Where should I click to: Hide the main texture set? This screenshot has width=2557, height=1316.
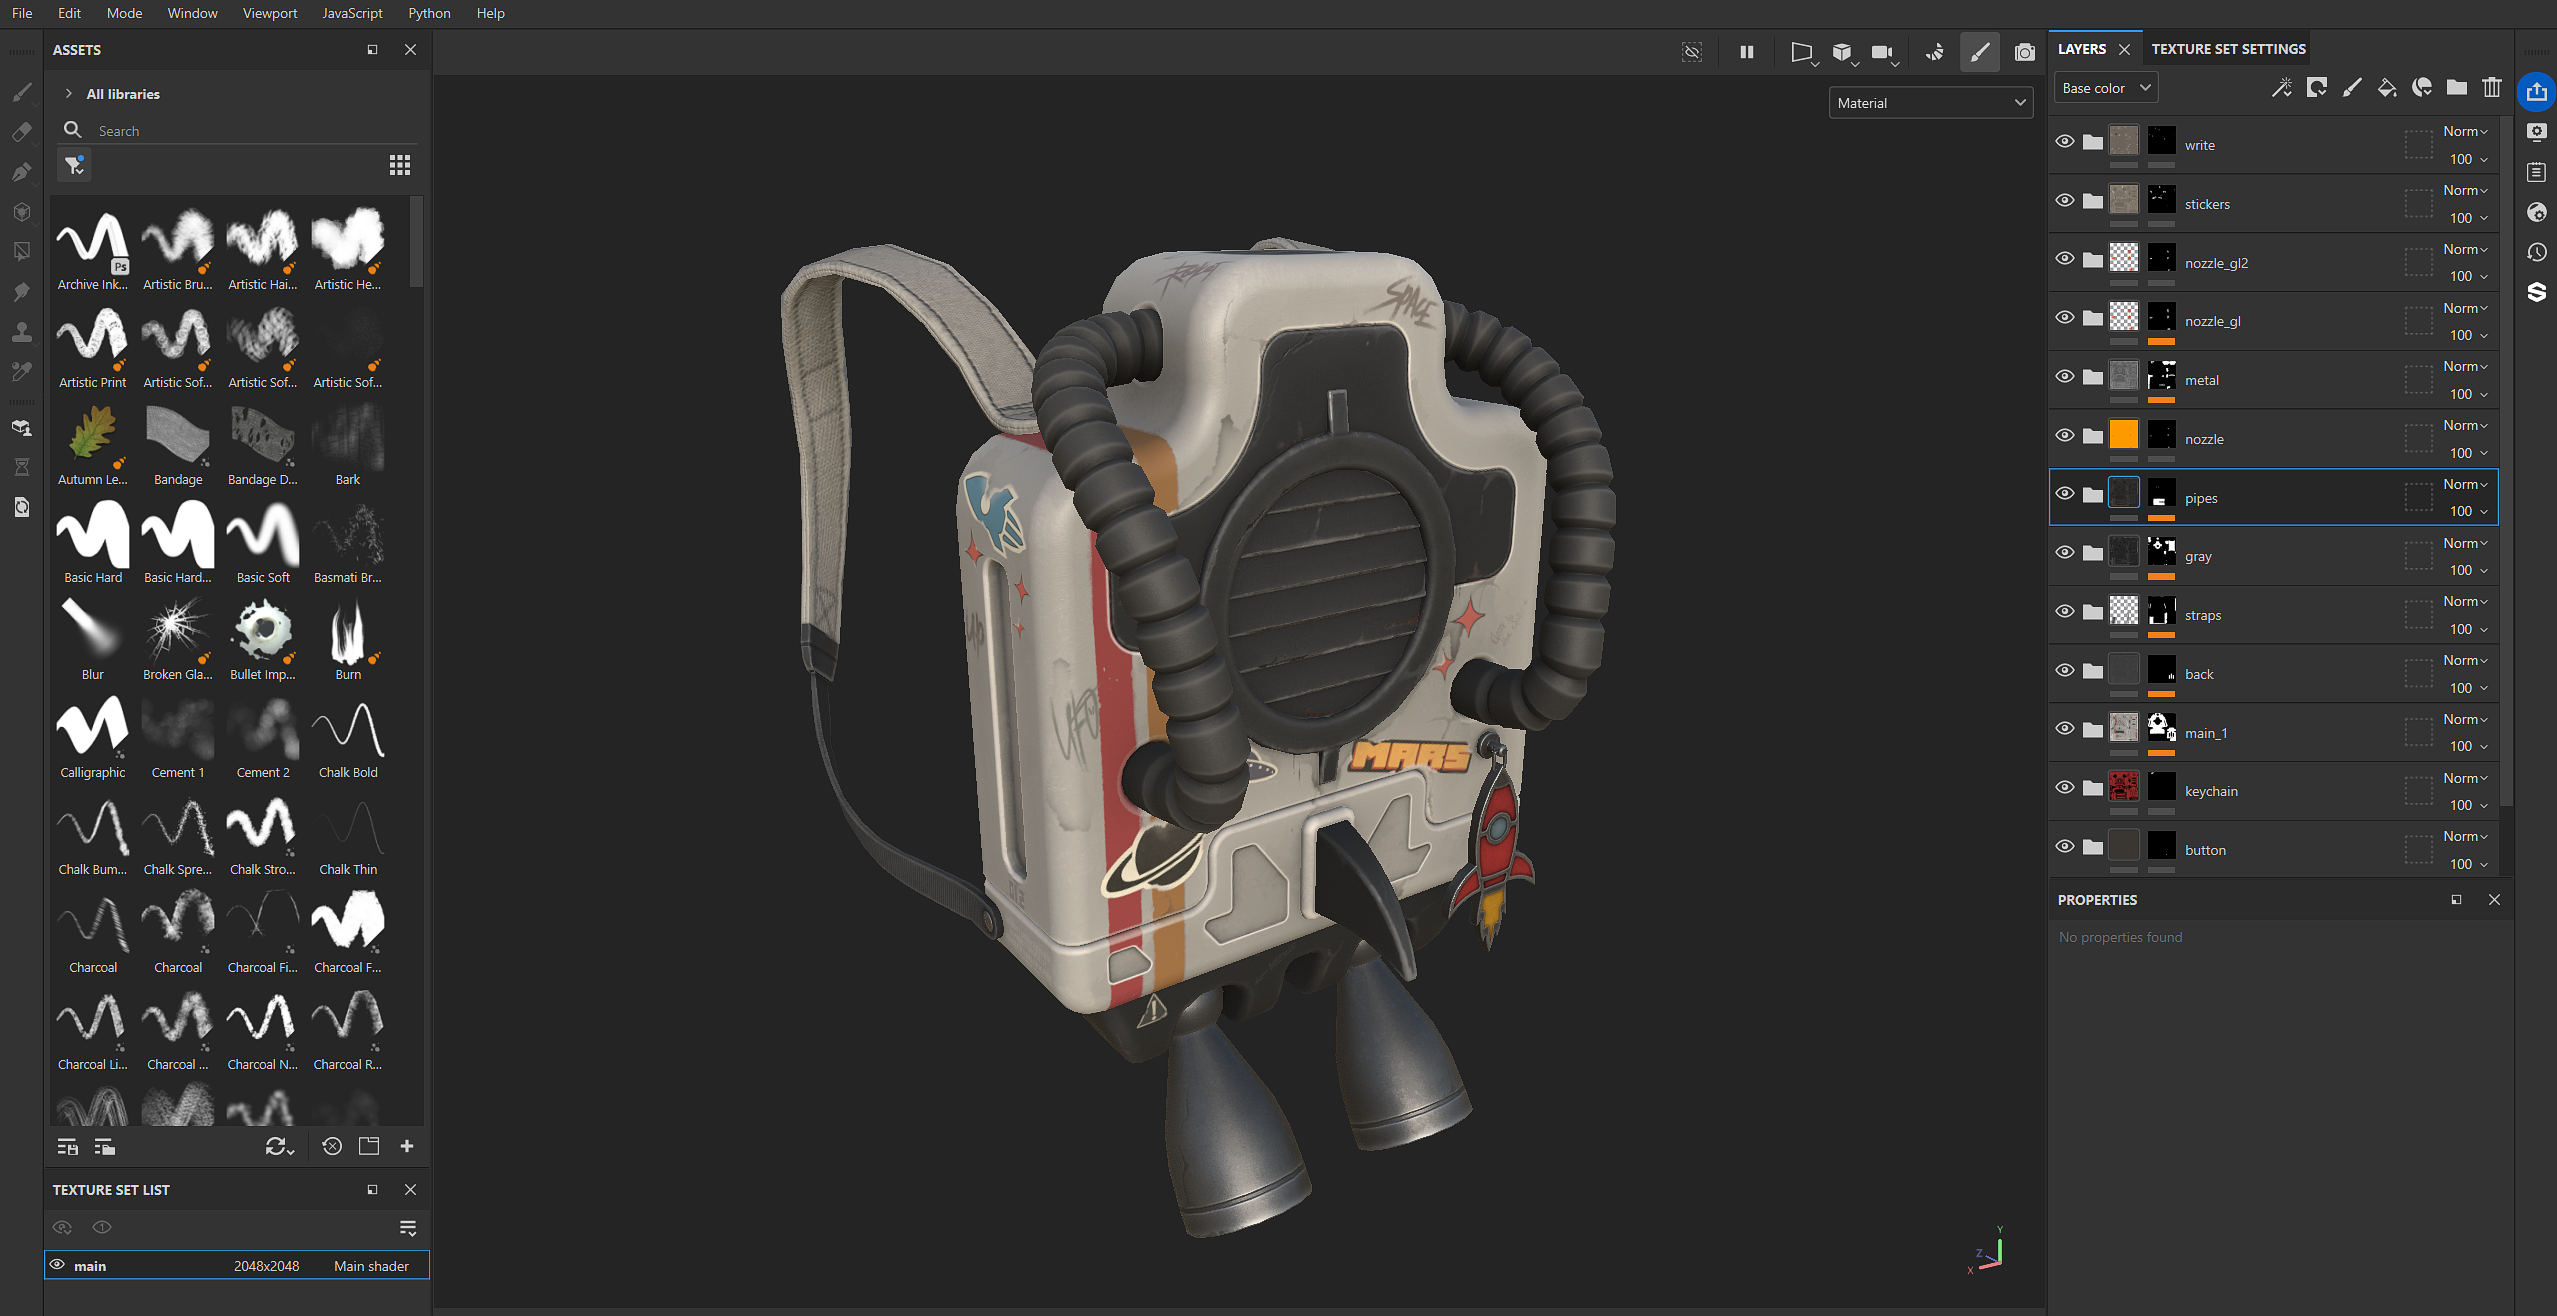tap(58, 1265)
